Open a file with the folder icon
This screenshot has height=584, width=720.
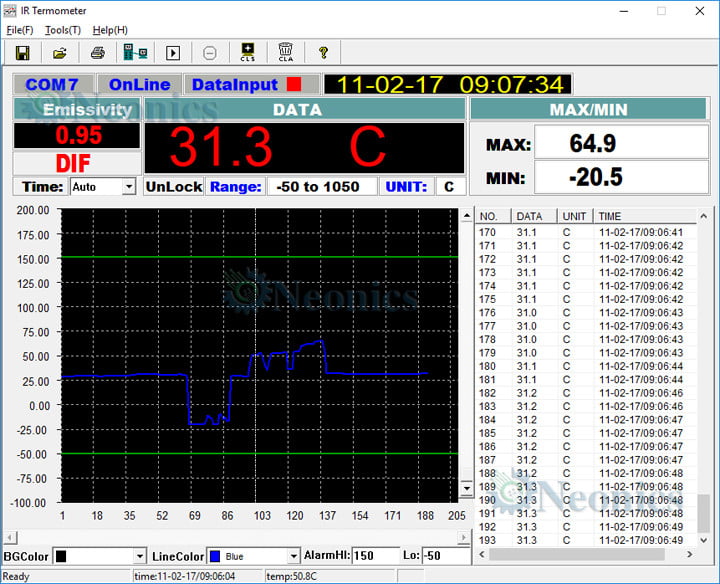point(60,53)
